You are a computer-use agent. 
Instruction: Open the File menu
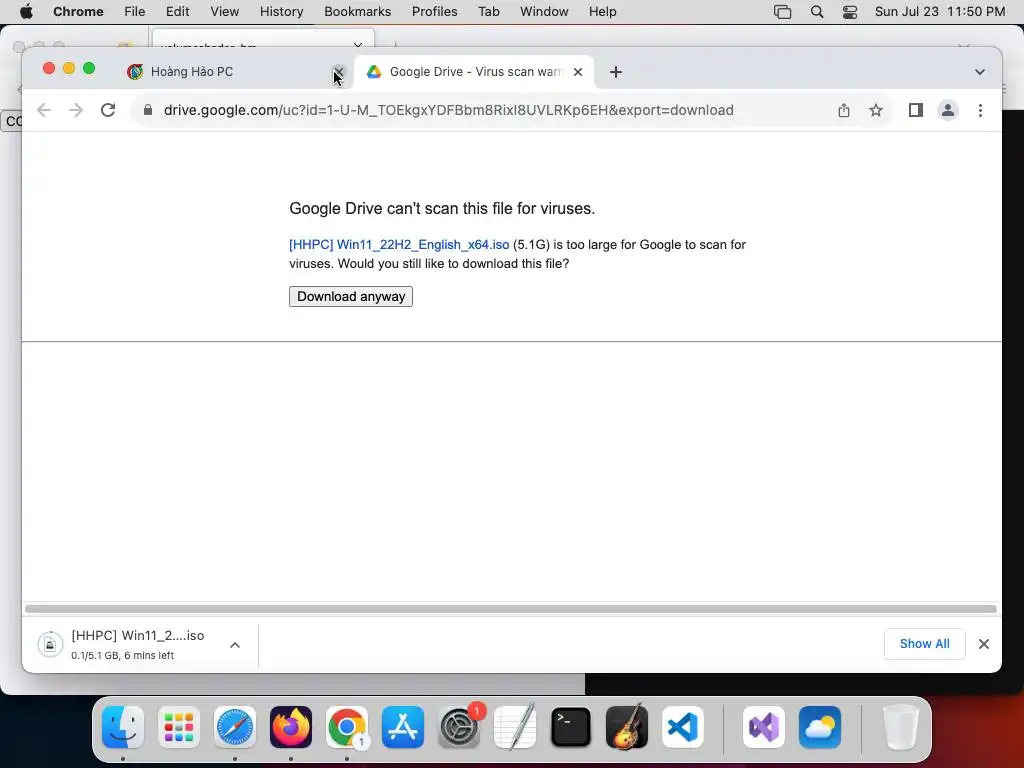[x=135, y=12]
